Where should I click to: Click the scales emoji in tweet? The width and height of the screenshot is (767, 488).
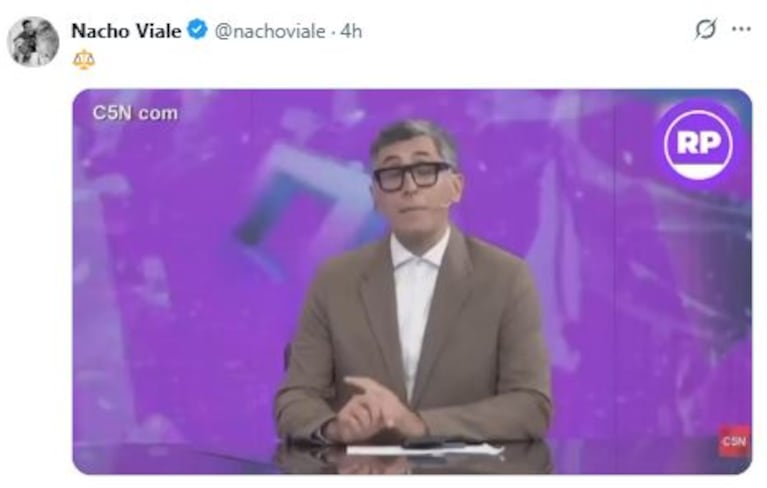(x=84, y=59)
